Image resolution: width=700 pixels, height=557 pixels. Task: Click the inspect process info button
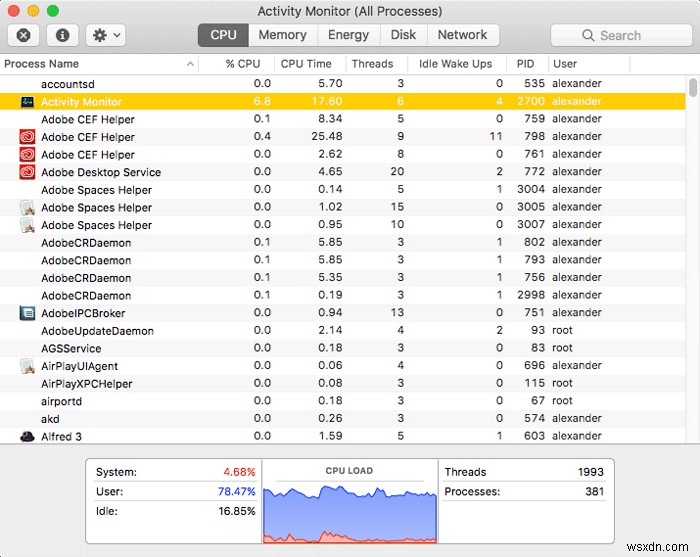click(63, 35)
